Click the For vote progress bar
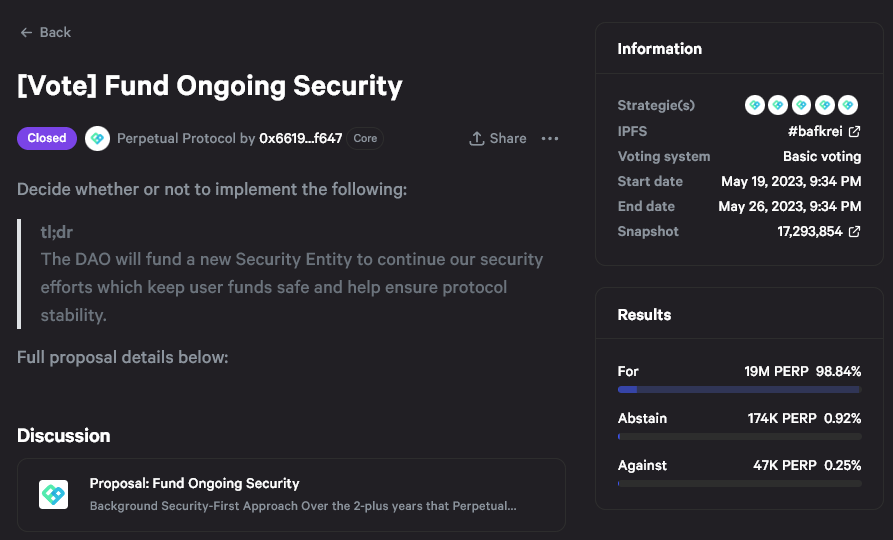 click(739, 389)
